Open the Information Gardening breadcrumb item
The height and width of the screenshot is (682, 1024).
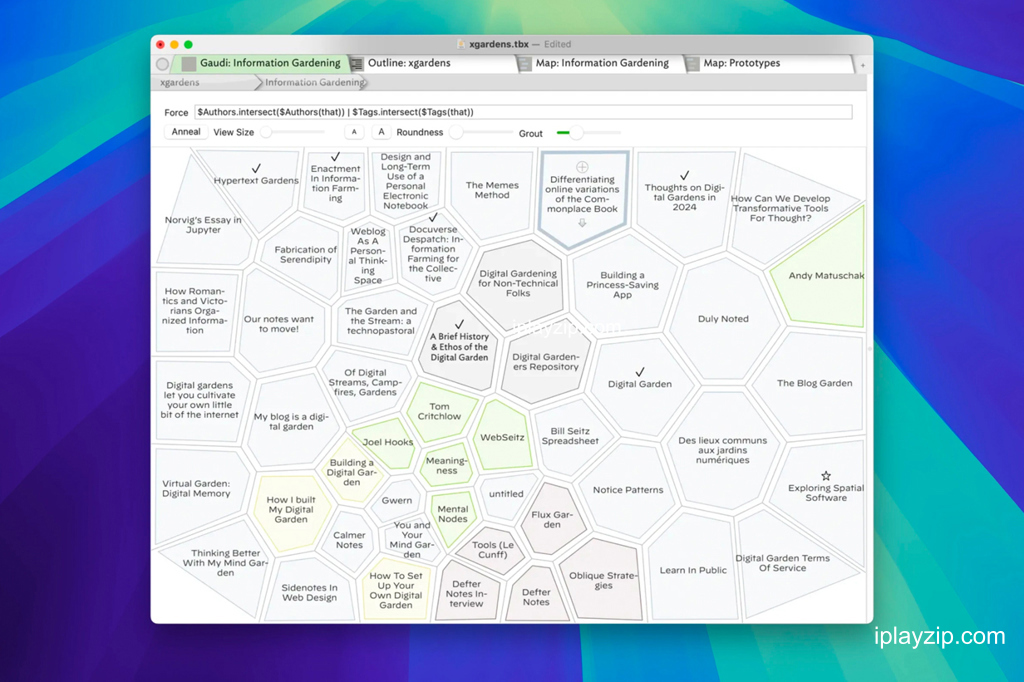314,82
